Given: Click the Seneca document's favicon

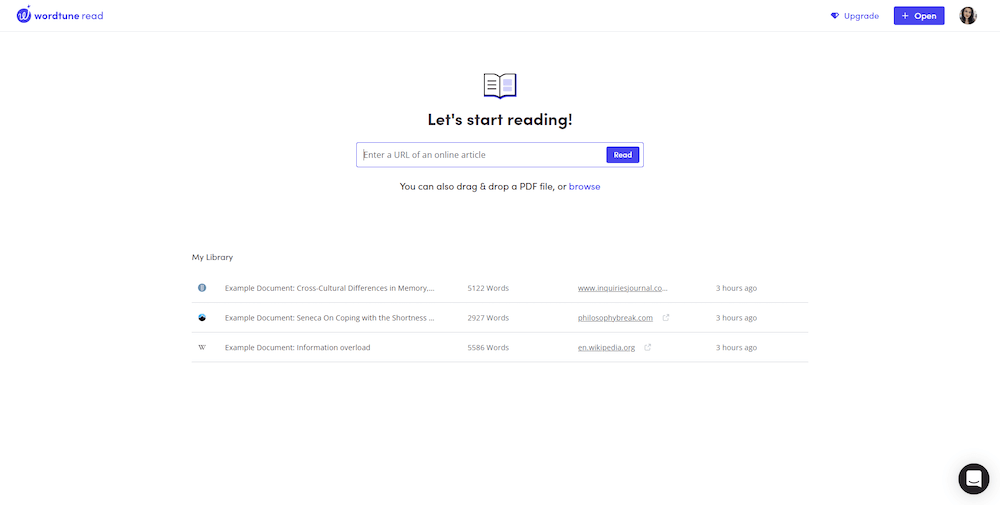Looking at the screenshot, I should tap(202, 318).
